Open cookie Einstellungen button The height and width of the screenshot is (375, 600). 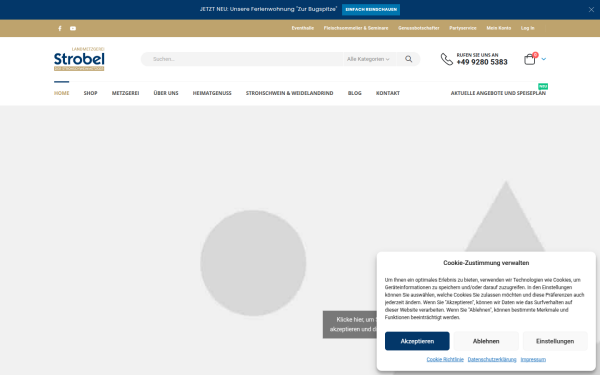click(555, 341)
